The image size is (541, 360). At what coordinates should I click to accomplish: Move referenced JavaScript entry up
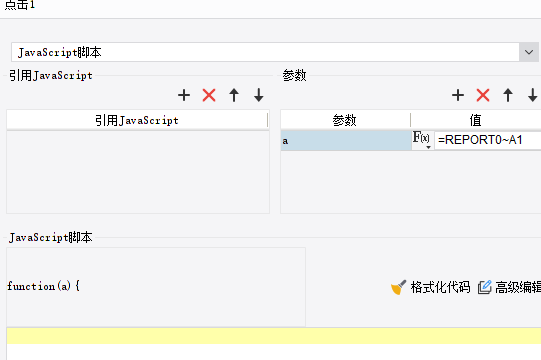pyautogui.click(x=234, y=95)
